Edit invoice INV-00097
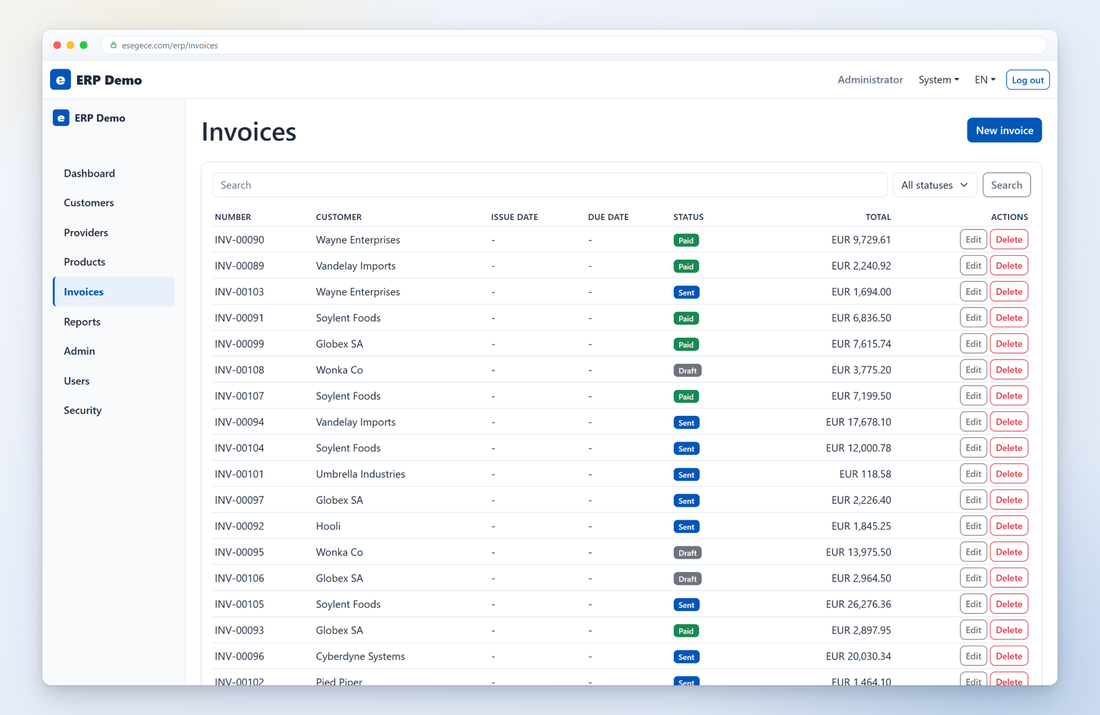1100x715 pixels. [x=973, y=500]
